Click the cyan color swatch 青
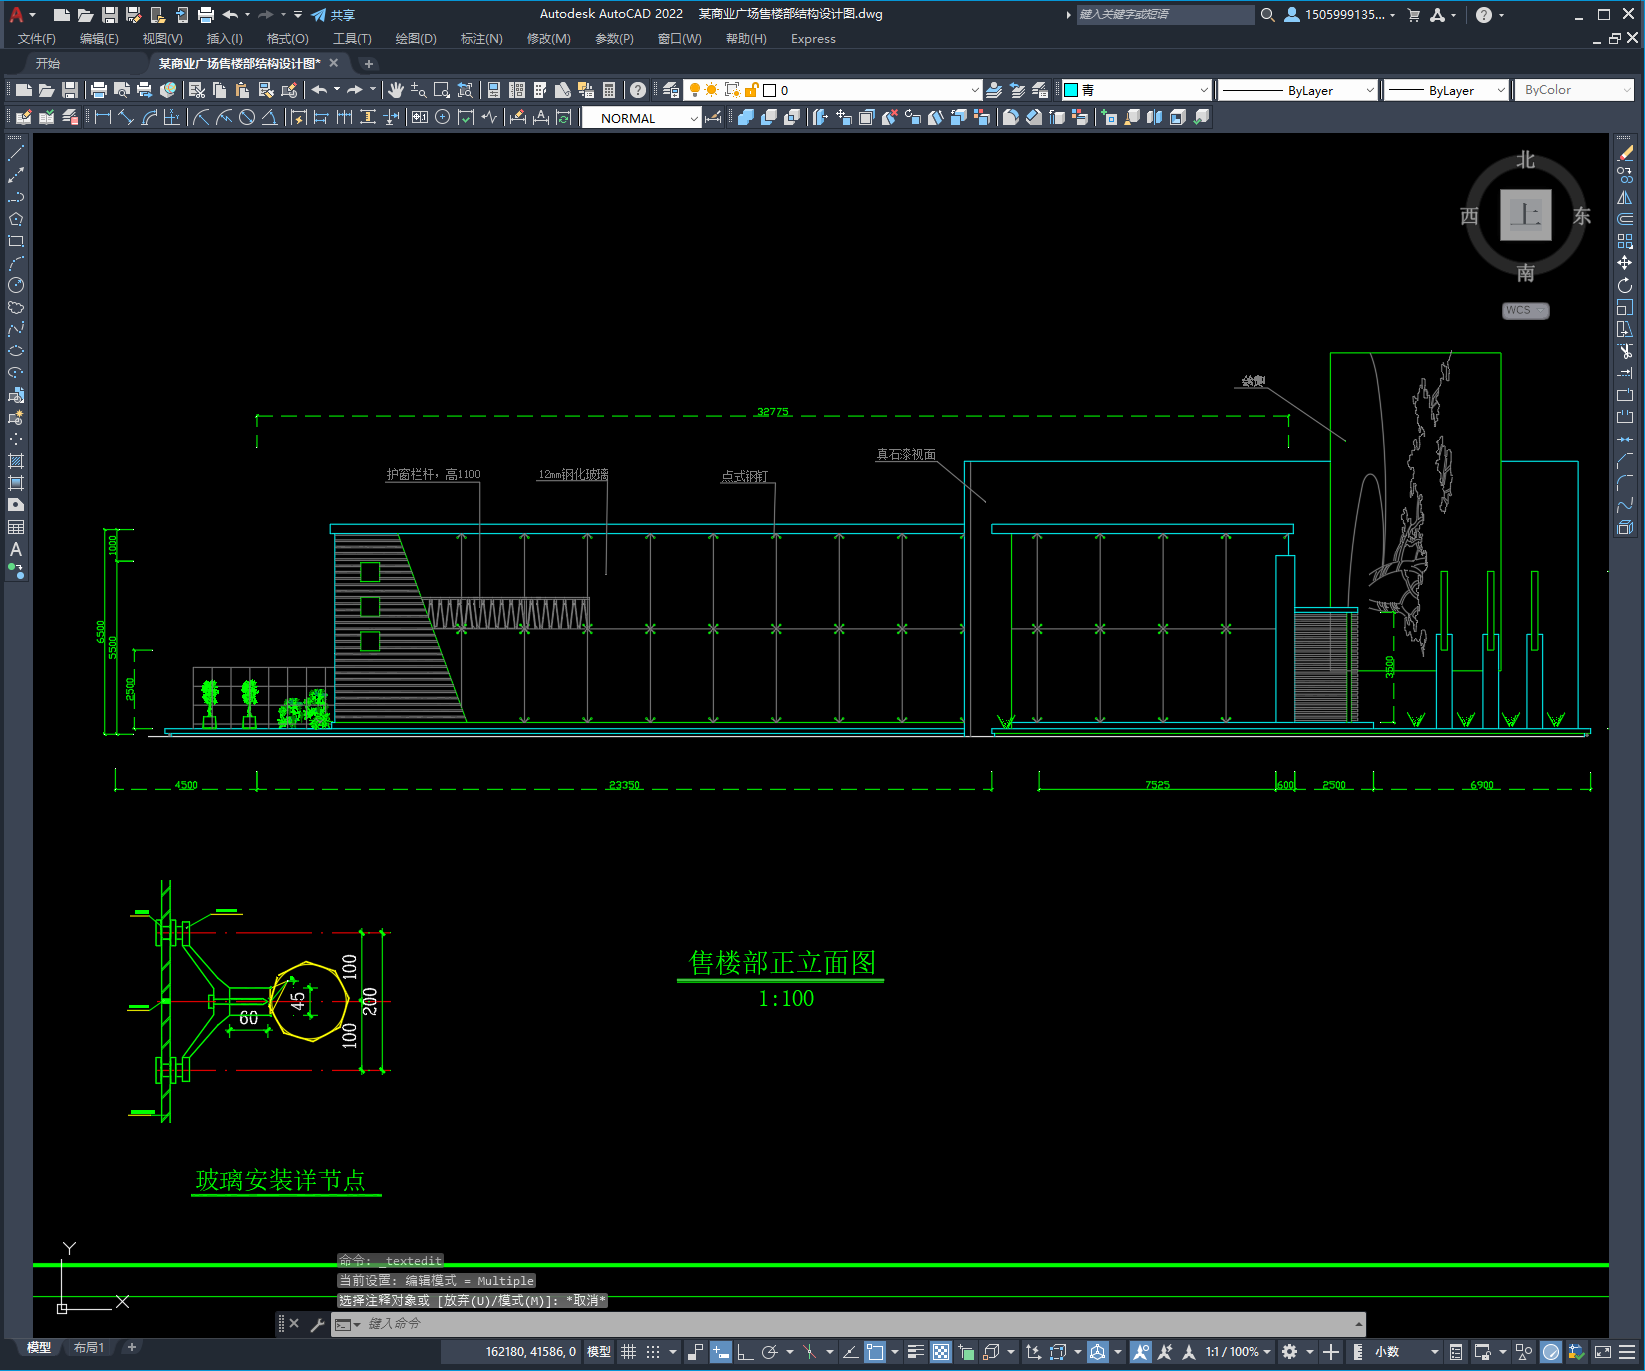The height and width of the screenshot is (1371, 1645). coord(1071,90)
